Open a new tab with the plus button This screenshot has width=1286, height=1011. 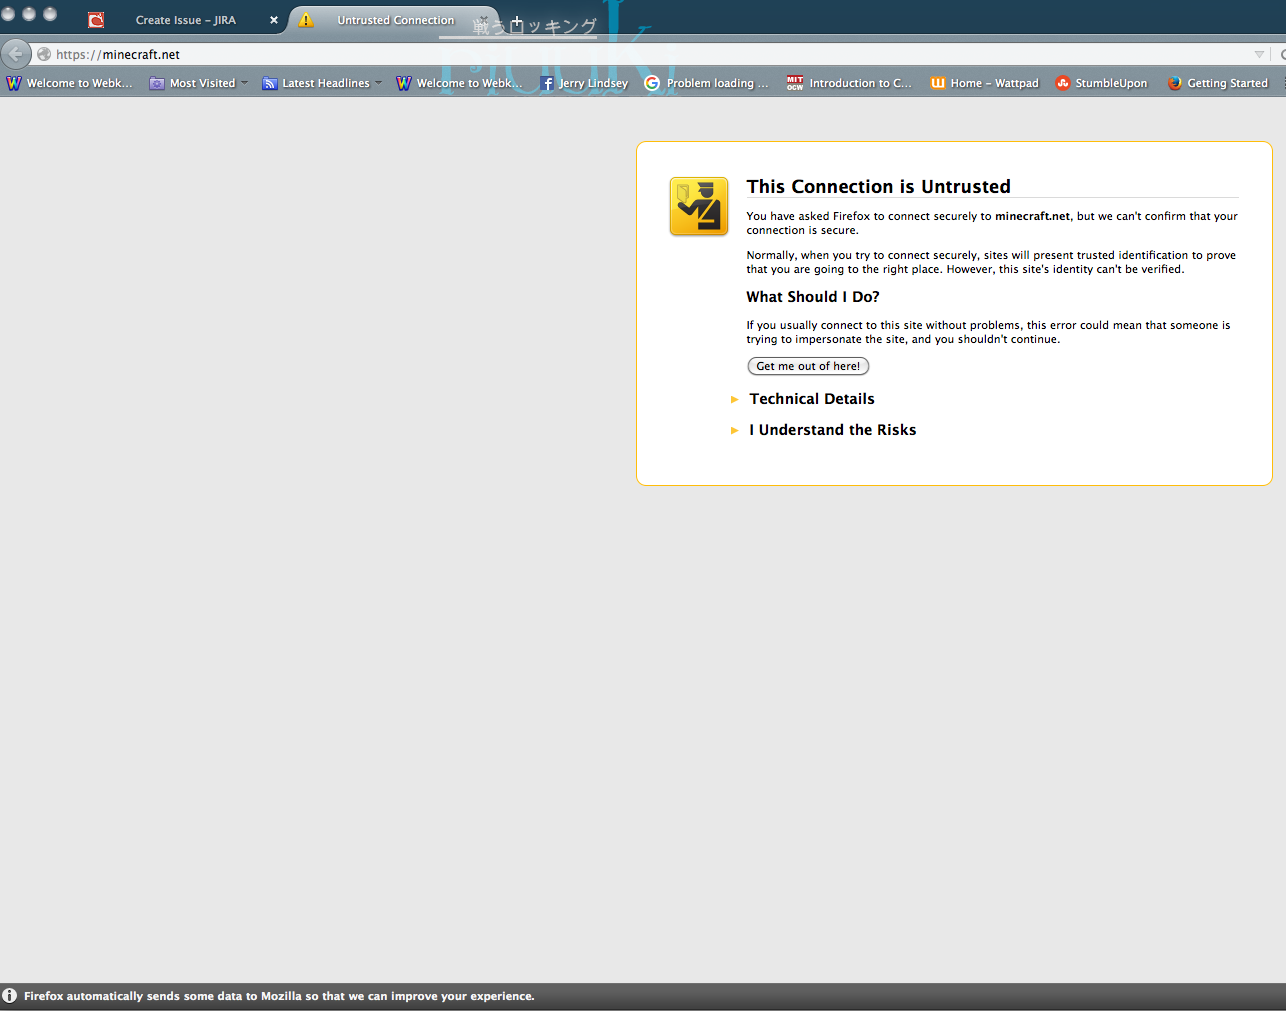516,22
